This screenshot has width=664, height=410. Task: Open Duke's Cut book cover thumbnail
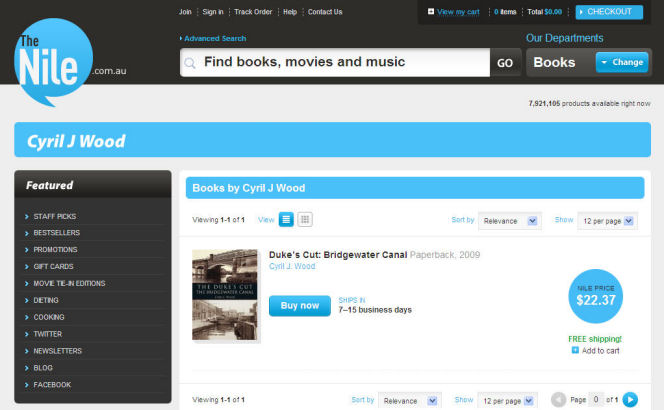[x=225, y=295]
